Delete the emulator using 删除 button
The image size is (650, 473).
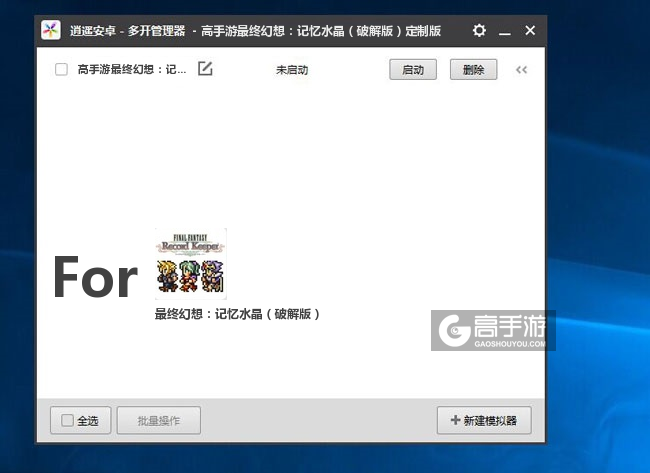click(473, 70)
